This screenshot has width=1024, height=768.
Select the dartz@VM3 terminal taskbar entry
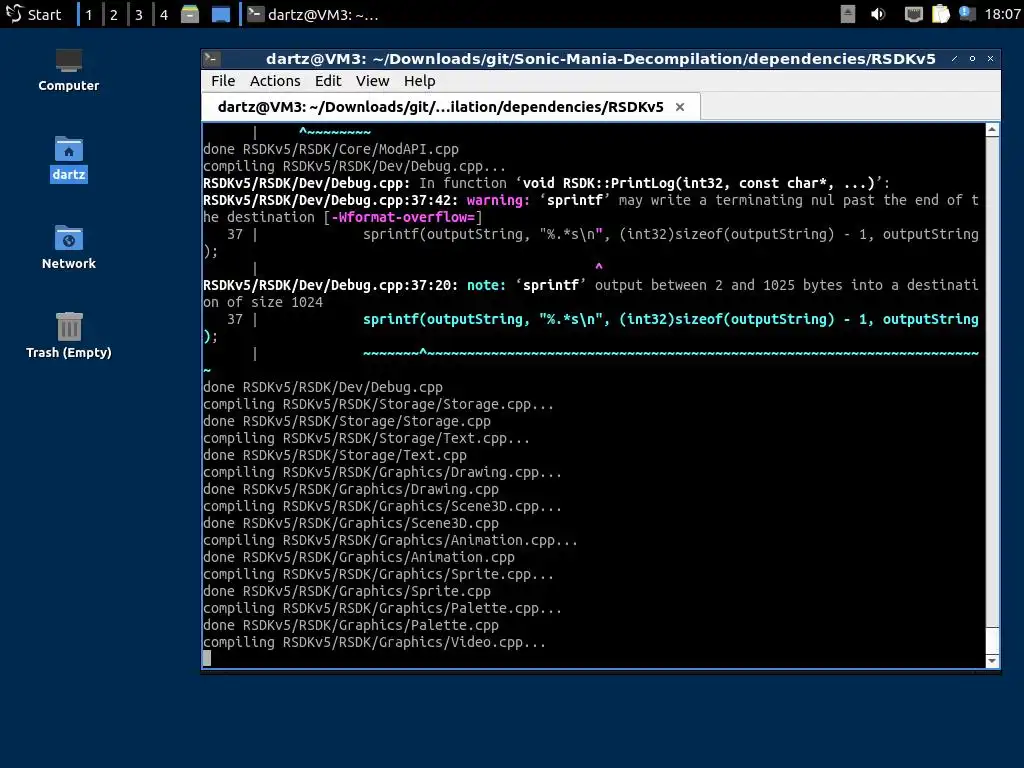(313, 14)
